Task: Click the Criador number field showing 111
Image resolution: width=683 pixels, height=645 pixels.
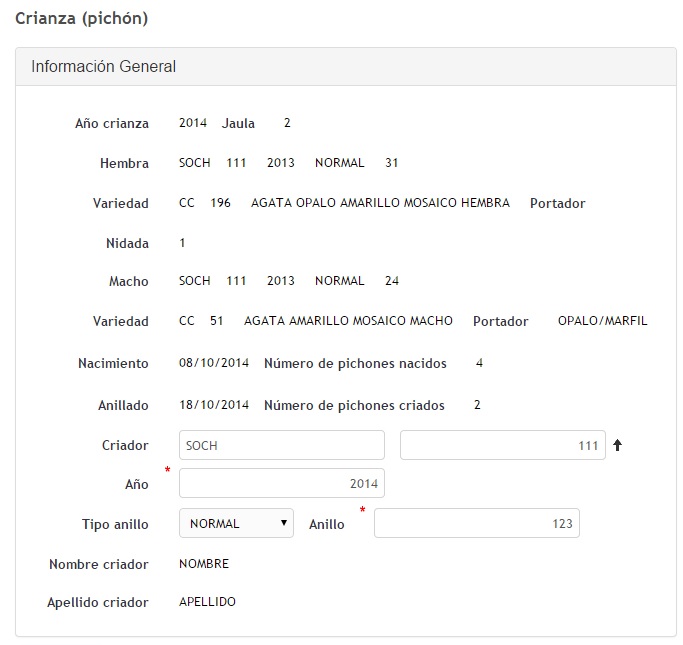Action: 502,445
